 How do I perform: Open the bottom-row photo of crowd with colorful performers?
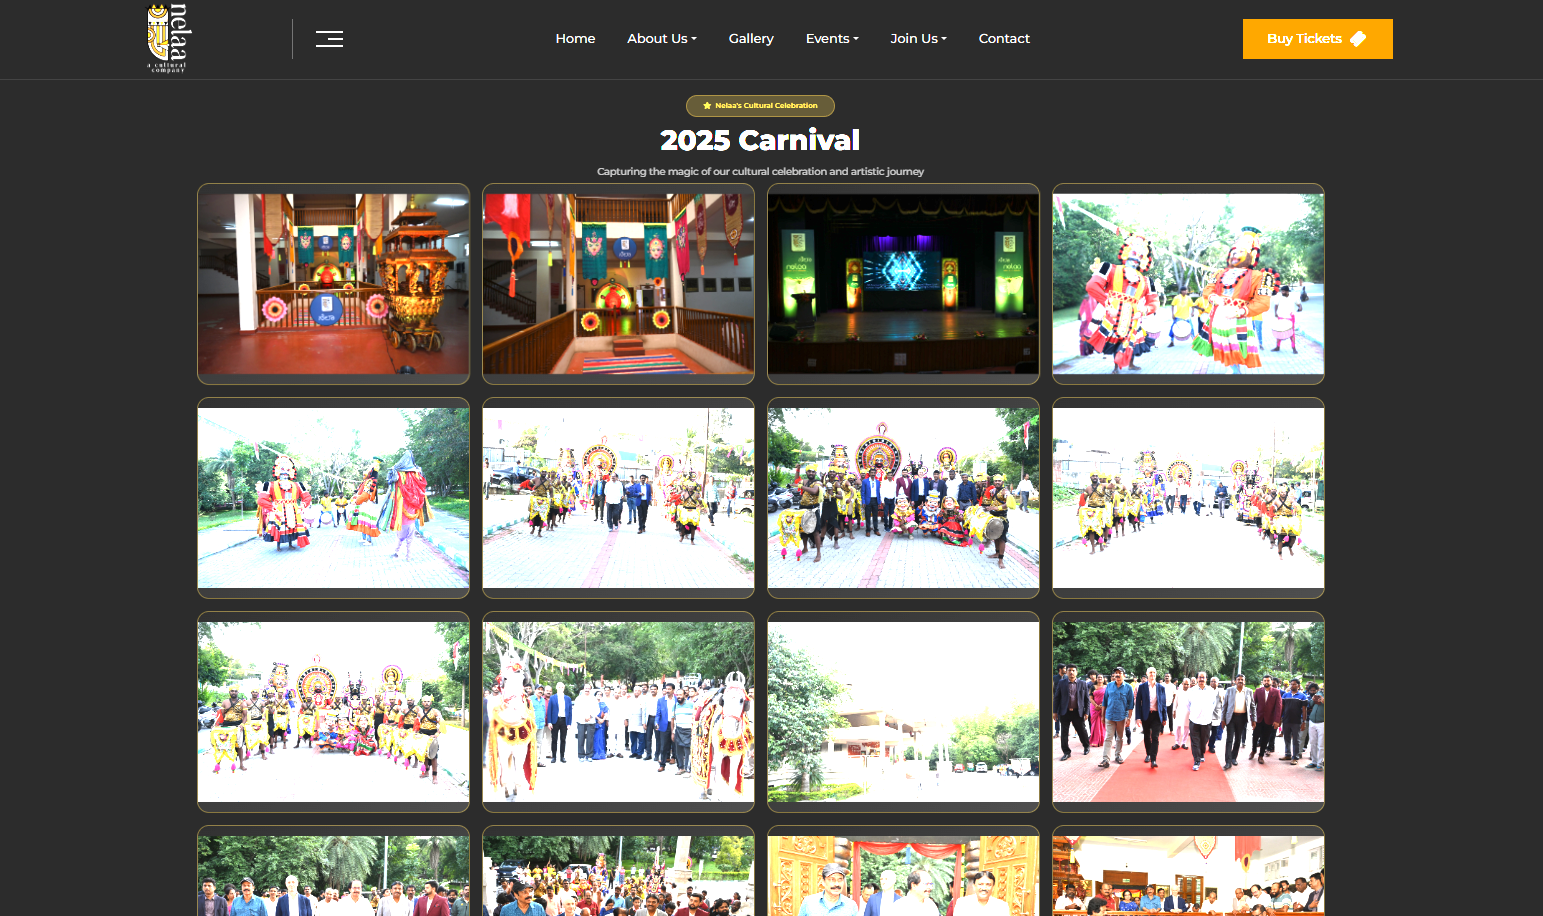point(618,871)
